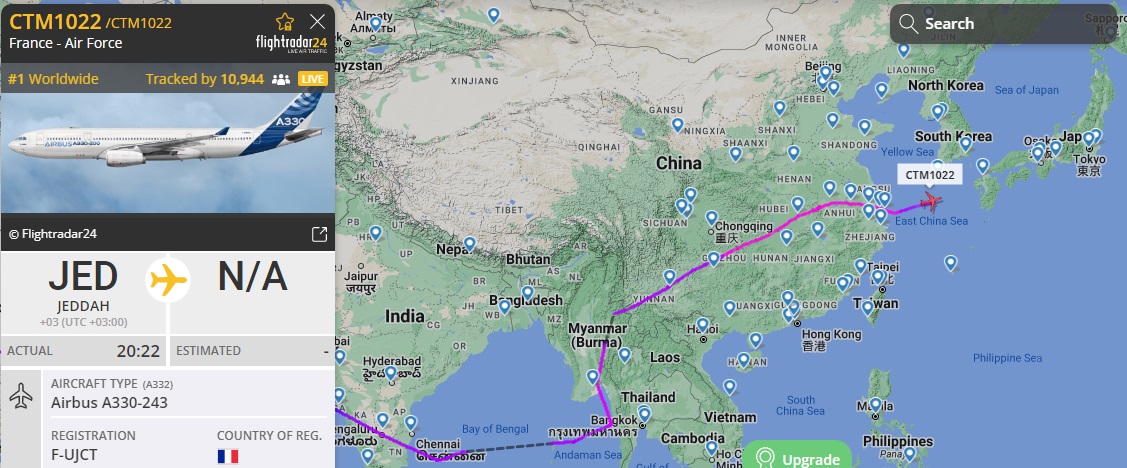
Task: Click the airport pin at Manila
Action: 875,406
